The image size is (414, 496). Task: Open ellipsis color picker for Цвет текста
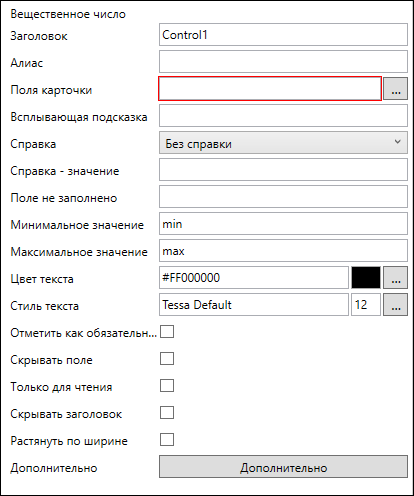(x=395, y=277)
